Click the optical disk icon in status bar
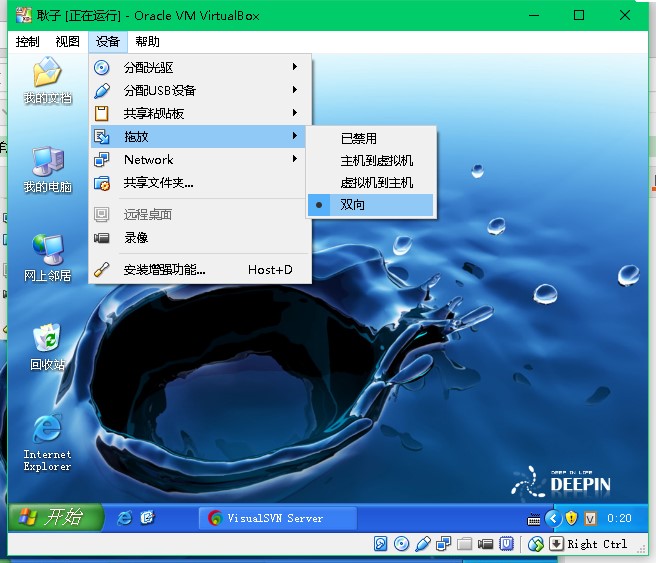This screenshot has height=563, width=656. click(401, 544)
